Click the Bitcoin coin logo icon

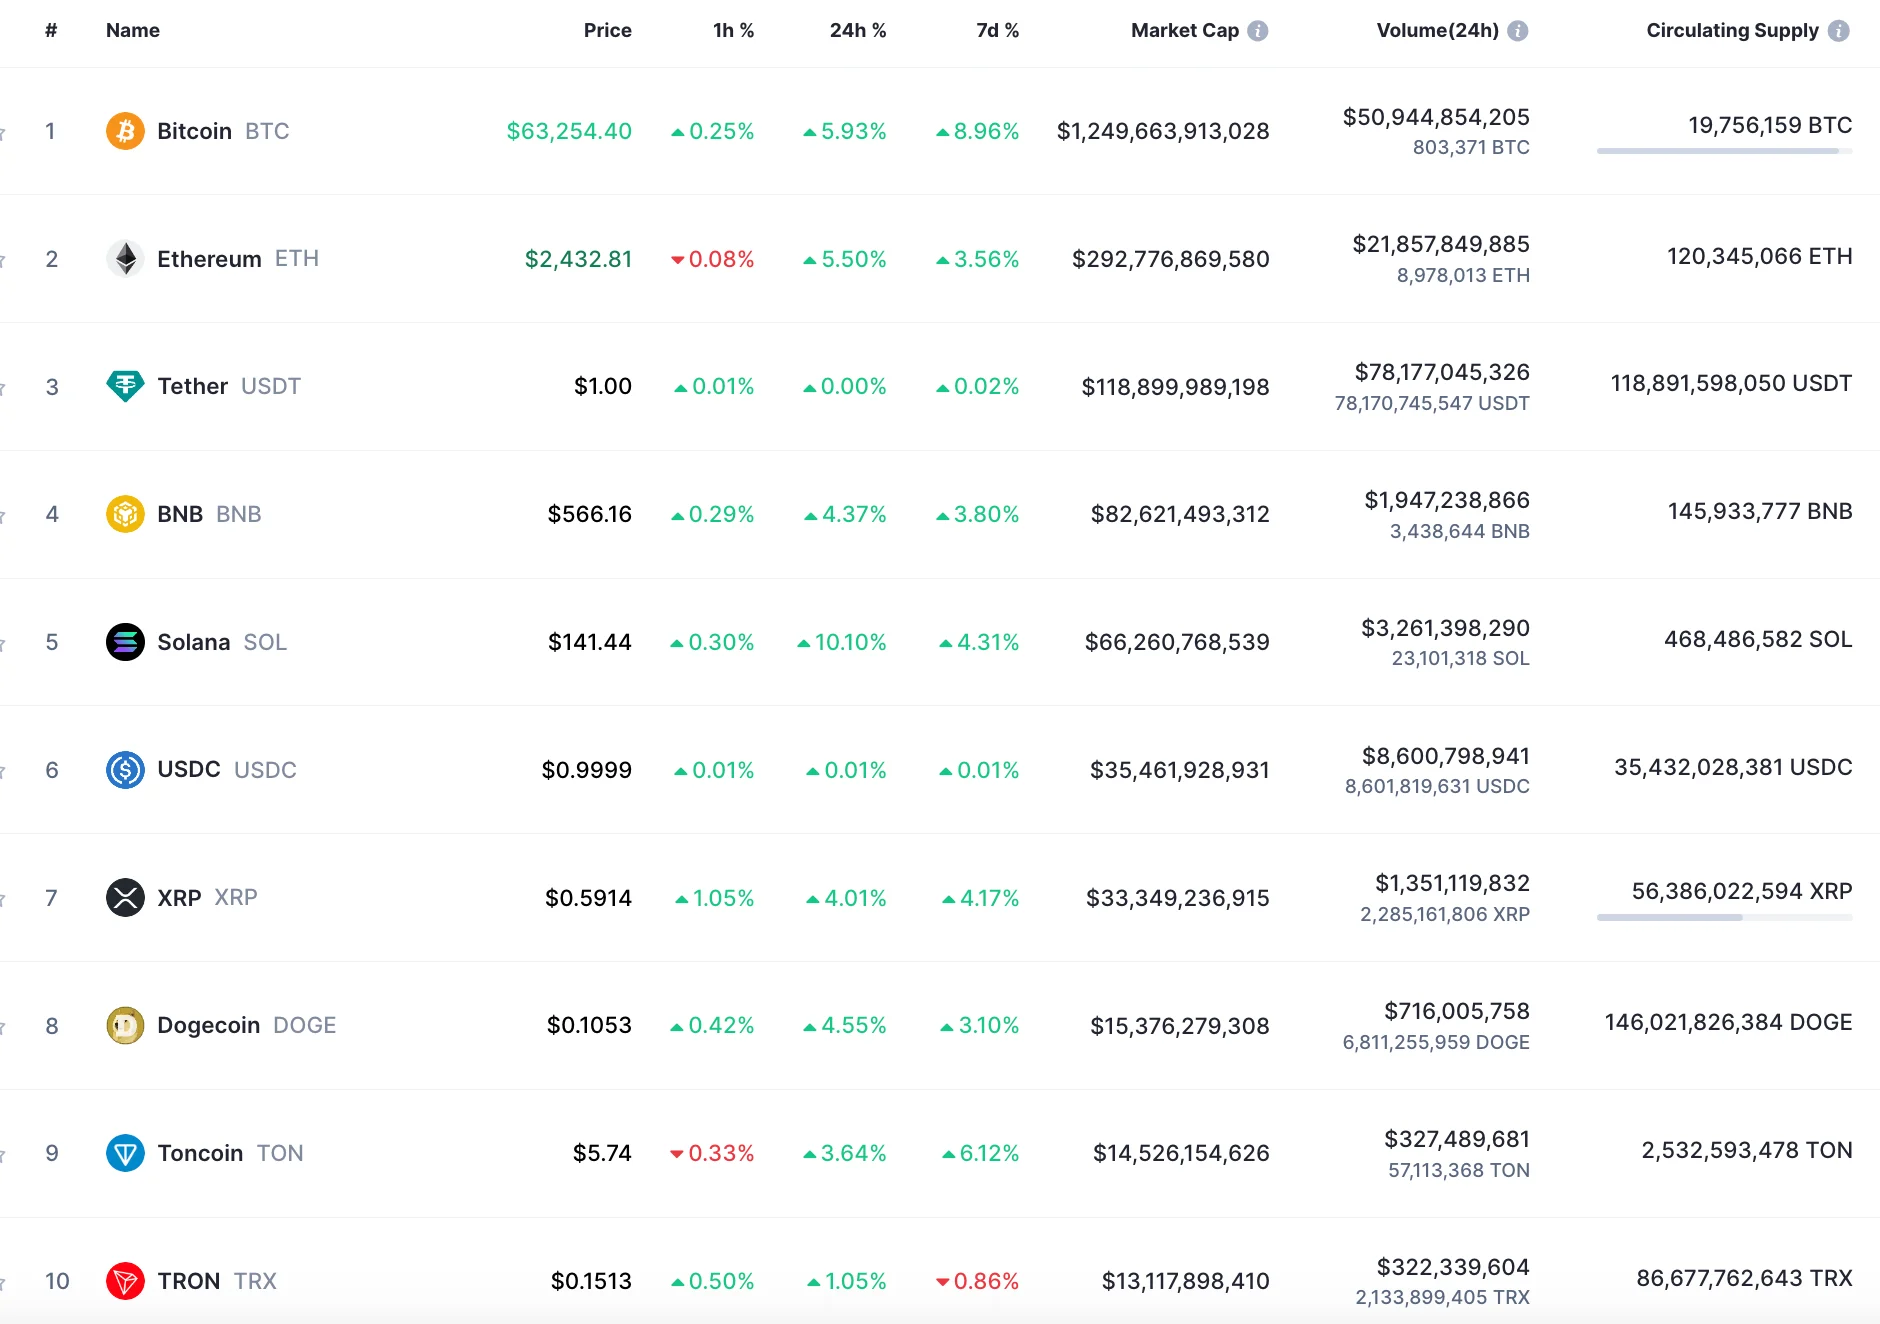[x=125, y=131]
